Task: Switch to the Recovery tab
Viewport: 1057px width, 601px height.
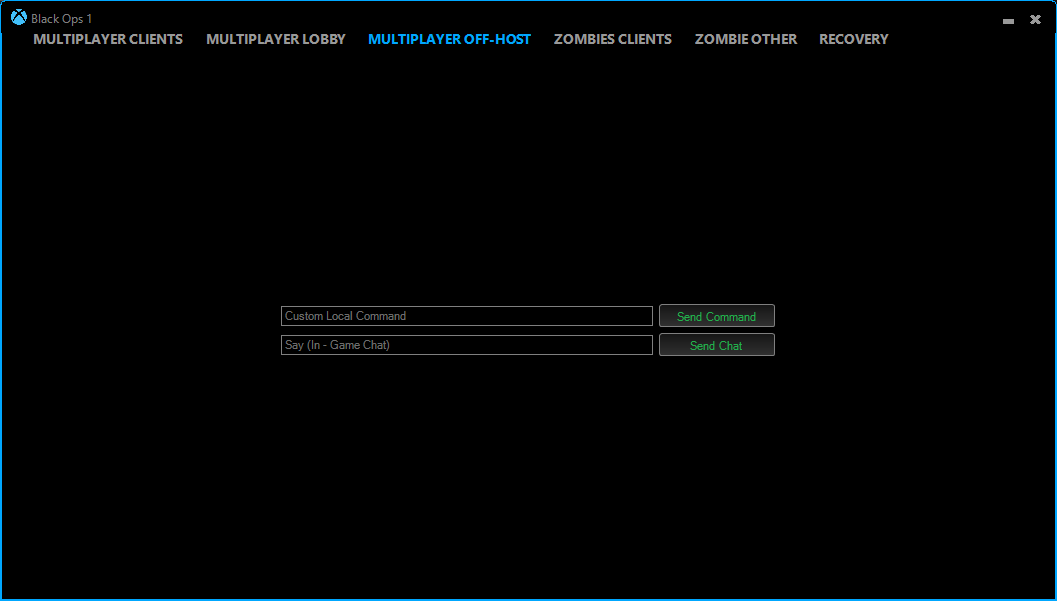Action: (x=853, y=39)
